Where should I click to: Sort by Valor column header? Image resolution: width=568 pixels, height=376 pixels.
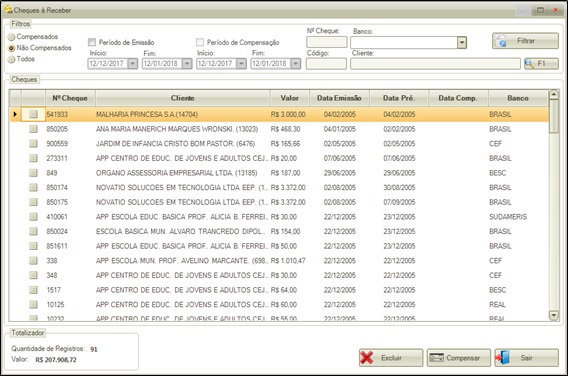tap(289, 98)
